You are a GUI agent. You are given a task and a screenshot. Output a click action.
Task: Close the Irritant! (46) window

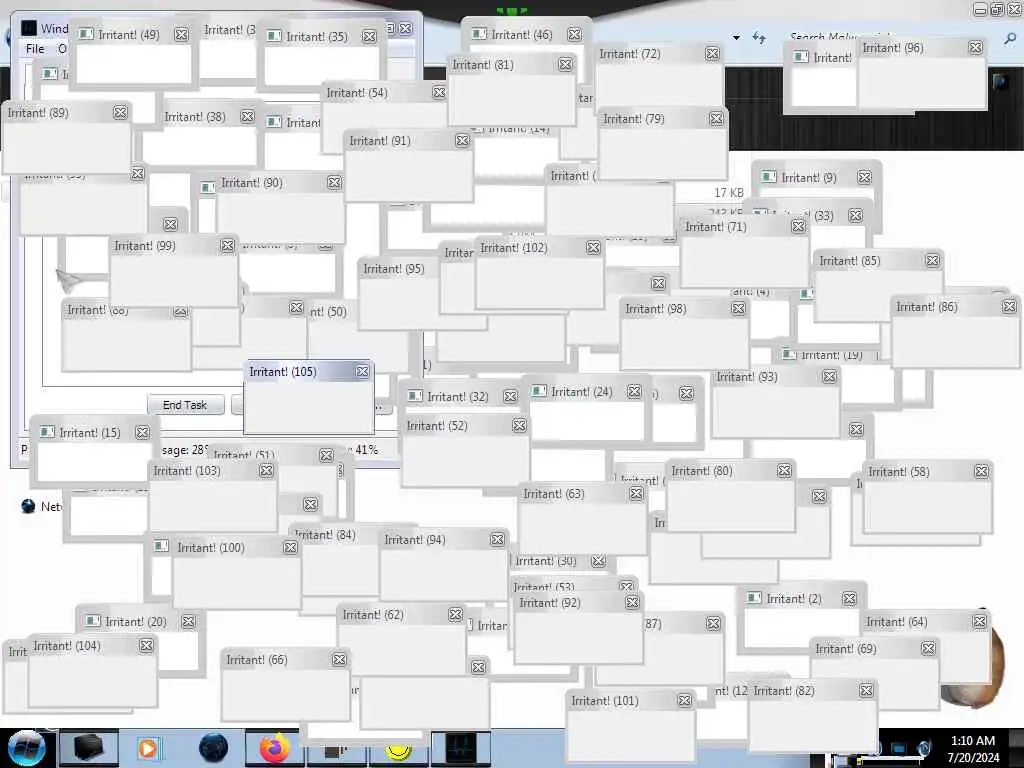pyautogui.click(x=574, y=34)
